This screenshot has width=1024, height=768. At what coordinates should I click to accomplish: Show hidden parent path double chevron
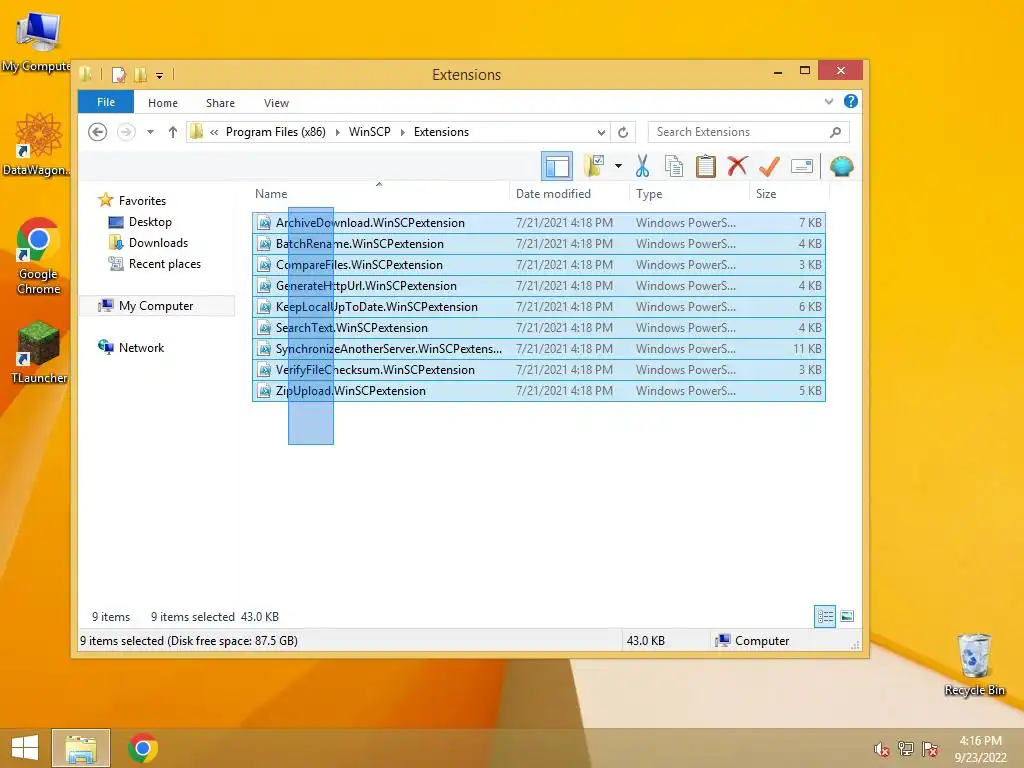[214, 132]
